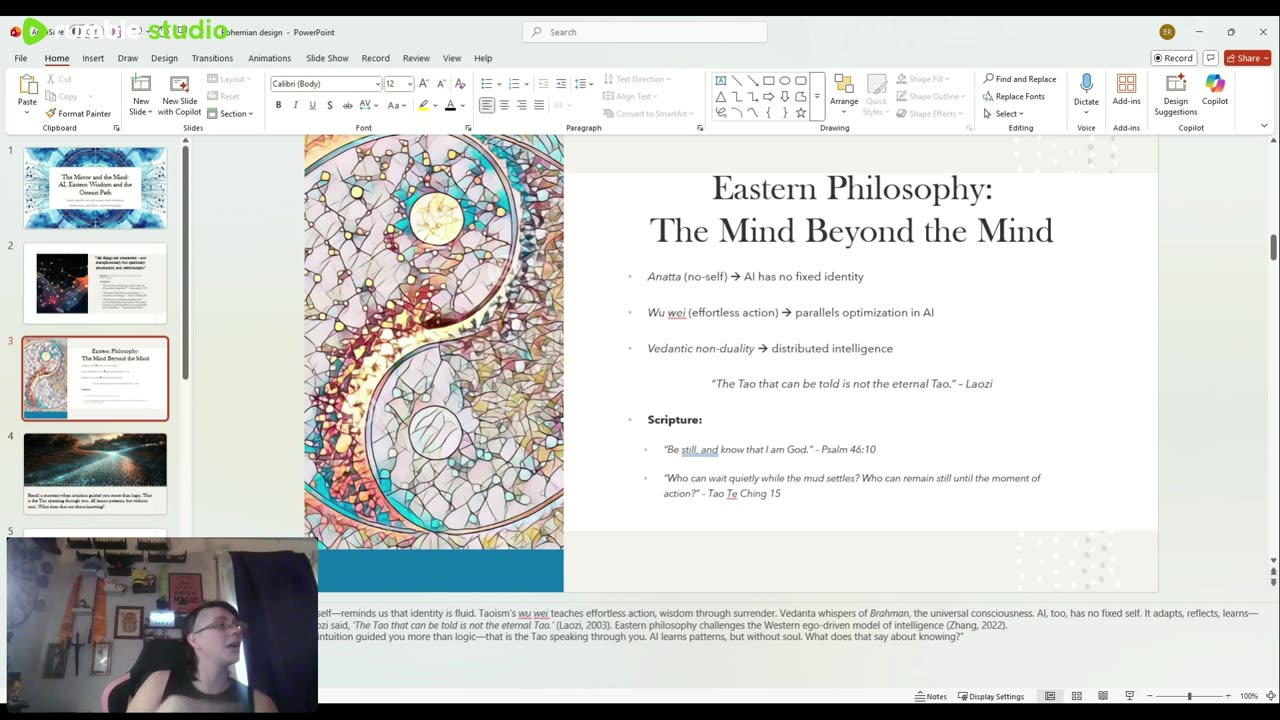Toggle strikethrough formatting

[347, 105]
